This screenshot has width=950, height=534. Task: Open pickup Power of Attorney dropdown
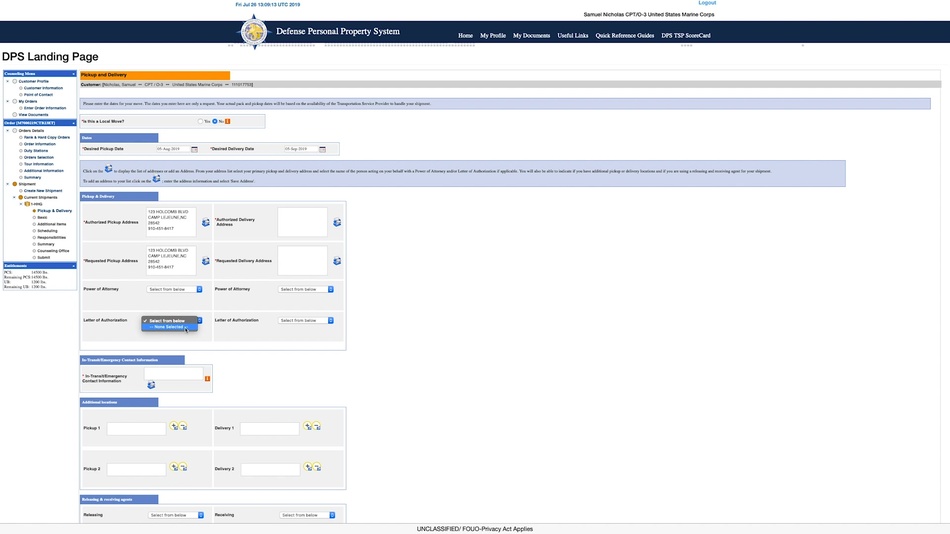pyautogui.click(x=175, y=290)
